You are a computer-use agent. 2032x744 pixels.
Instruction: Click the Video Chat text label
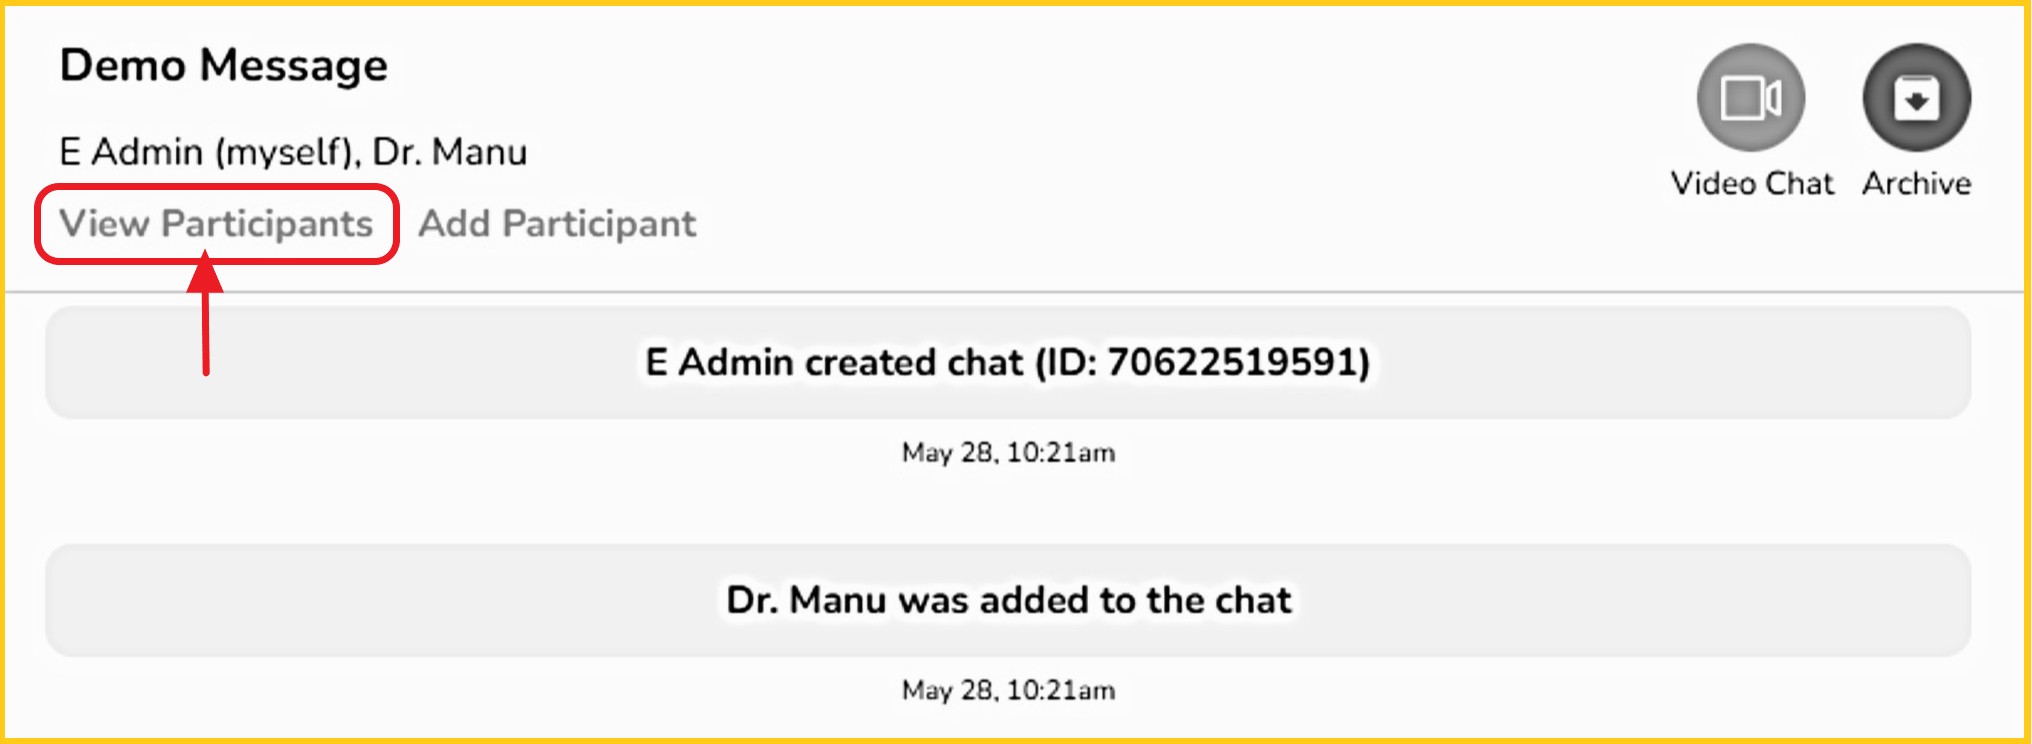[x=1752, y=184]
